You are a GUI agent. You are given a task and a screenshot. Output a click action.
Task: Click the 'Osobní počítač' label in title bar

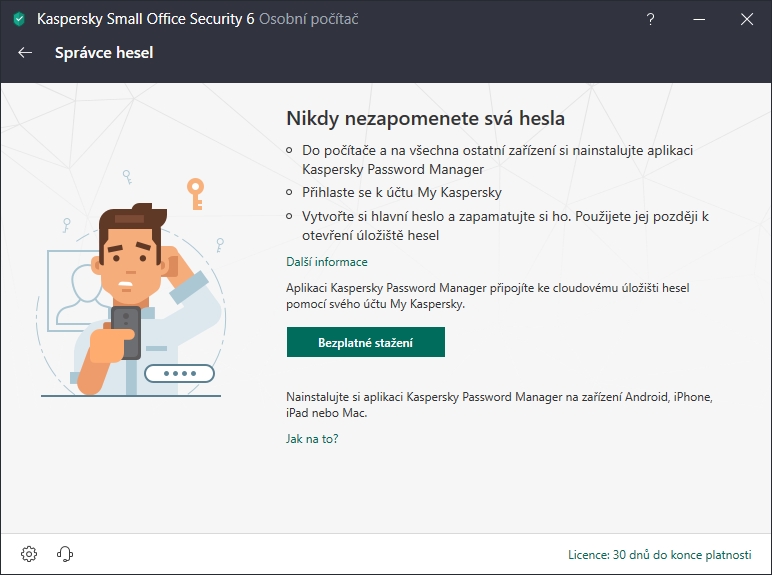point(308,19)
